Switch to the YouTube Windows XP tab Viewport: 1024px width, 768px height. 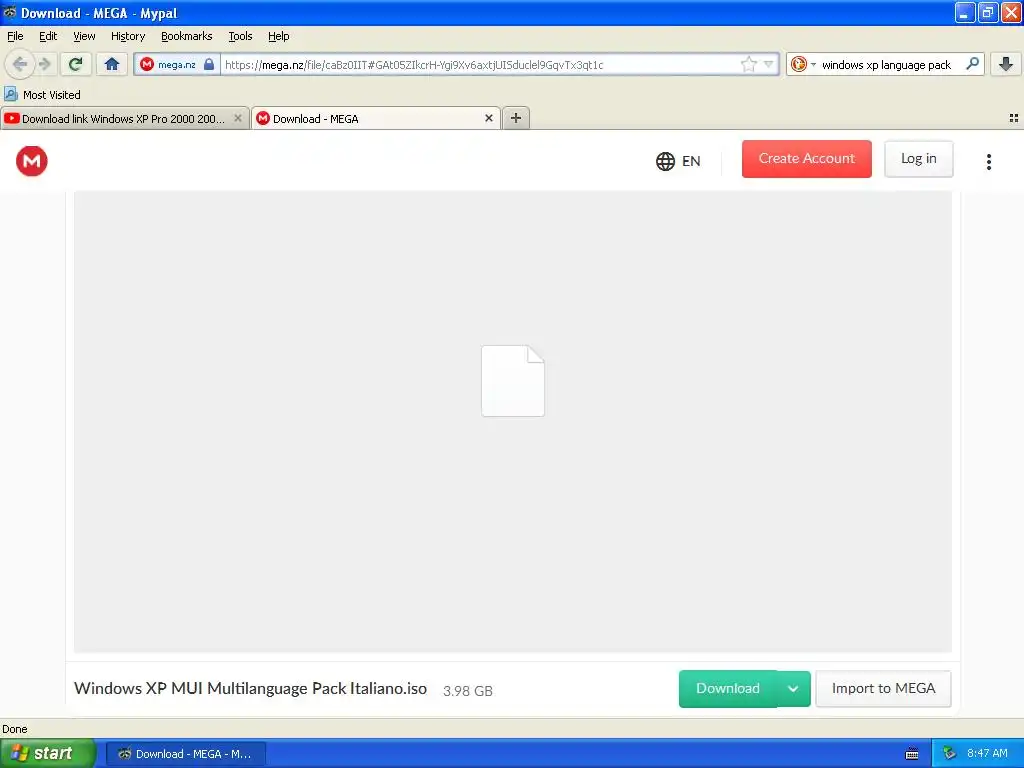(124, 119)
